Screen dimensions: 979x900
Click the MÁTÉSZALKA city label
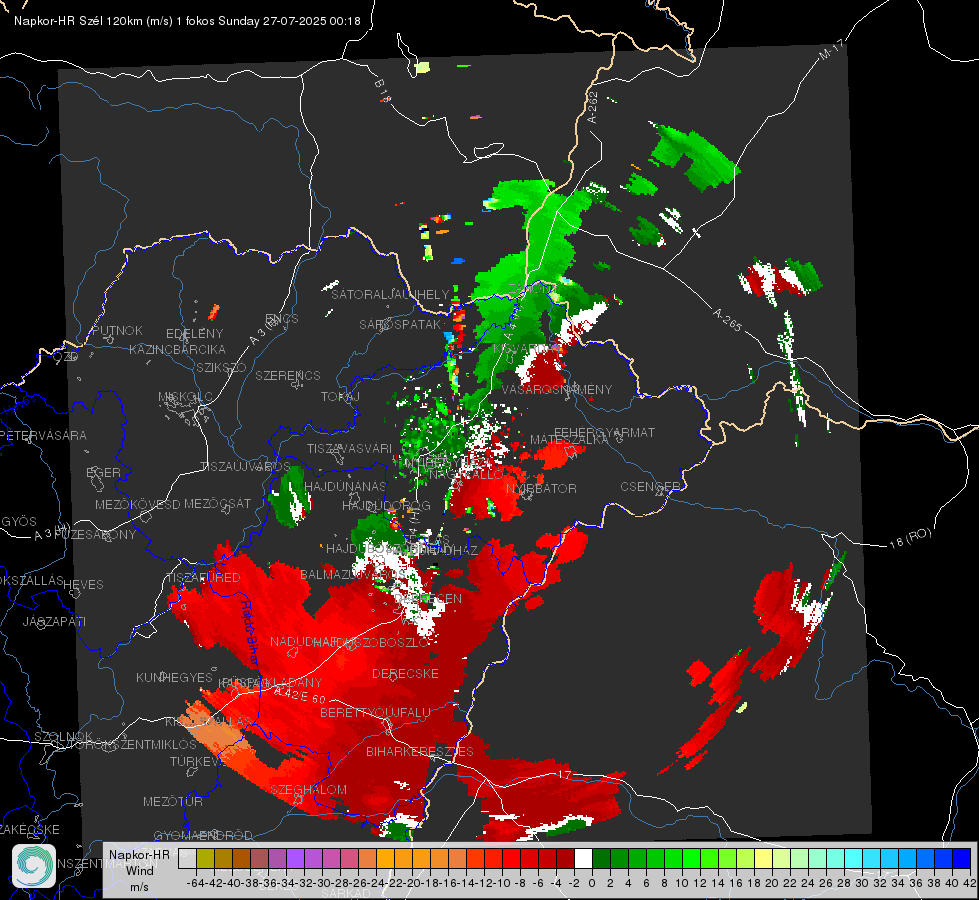pyautogui.click(x=569, y=440)
